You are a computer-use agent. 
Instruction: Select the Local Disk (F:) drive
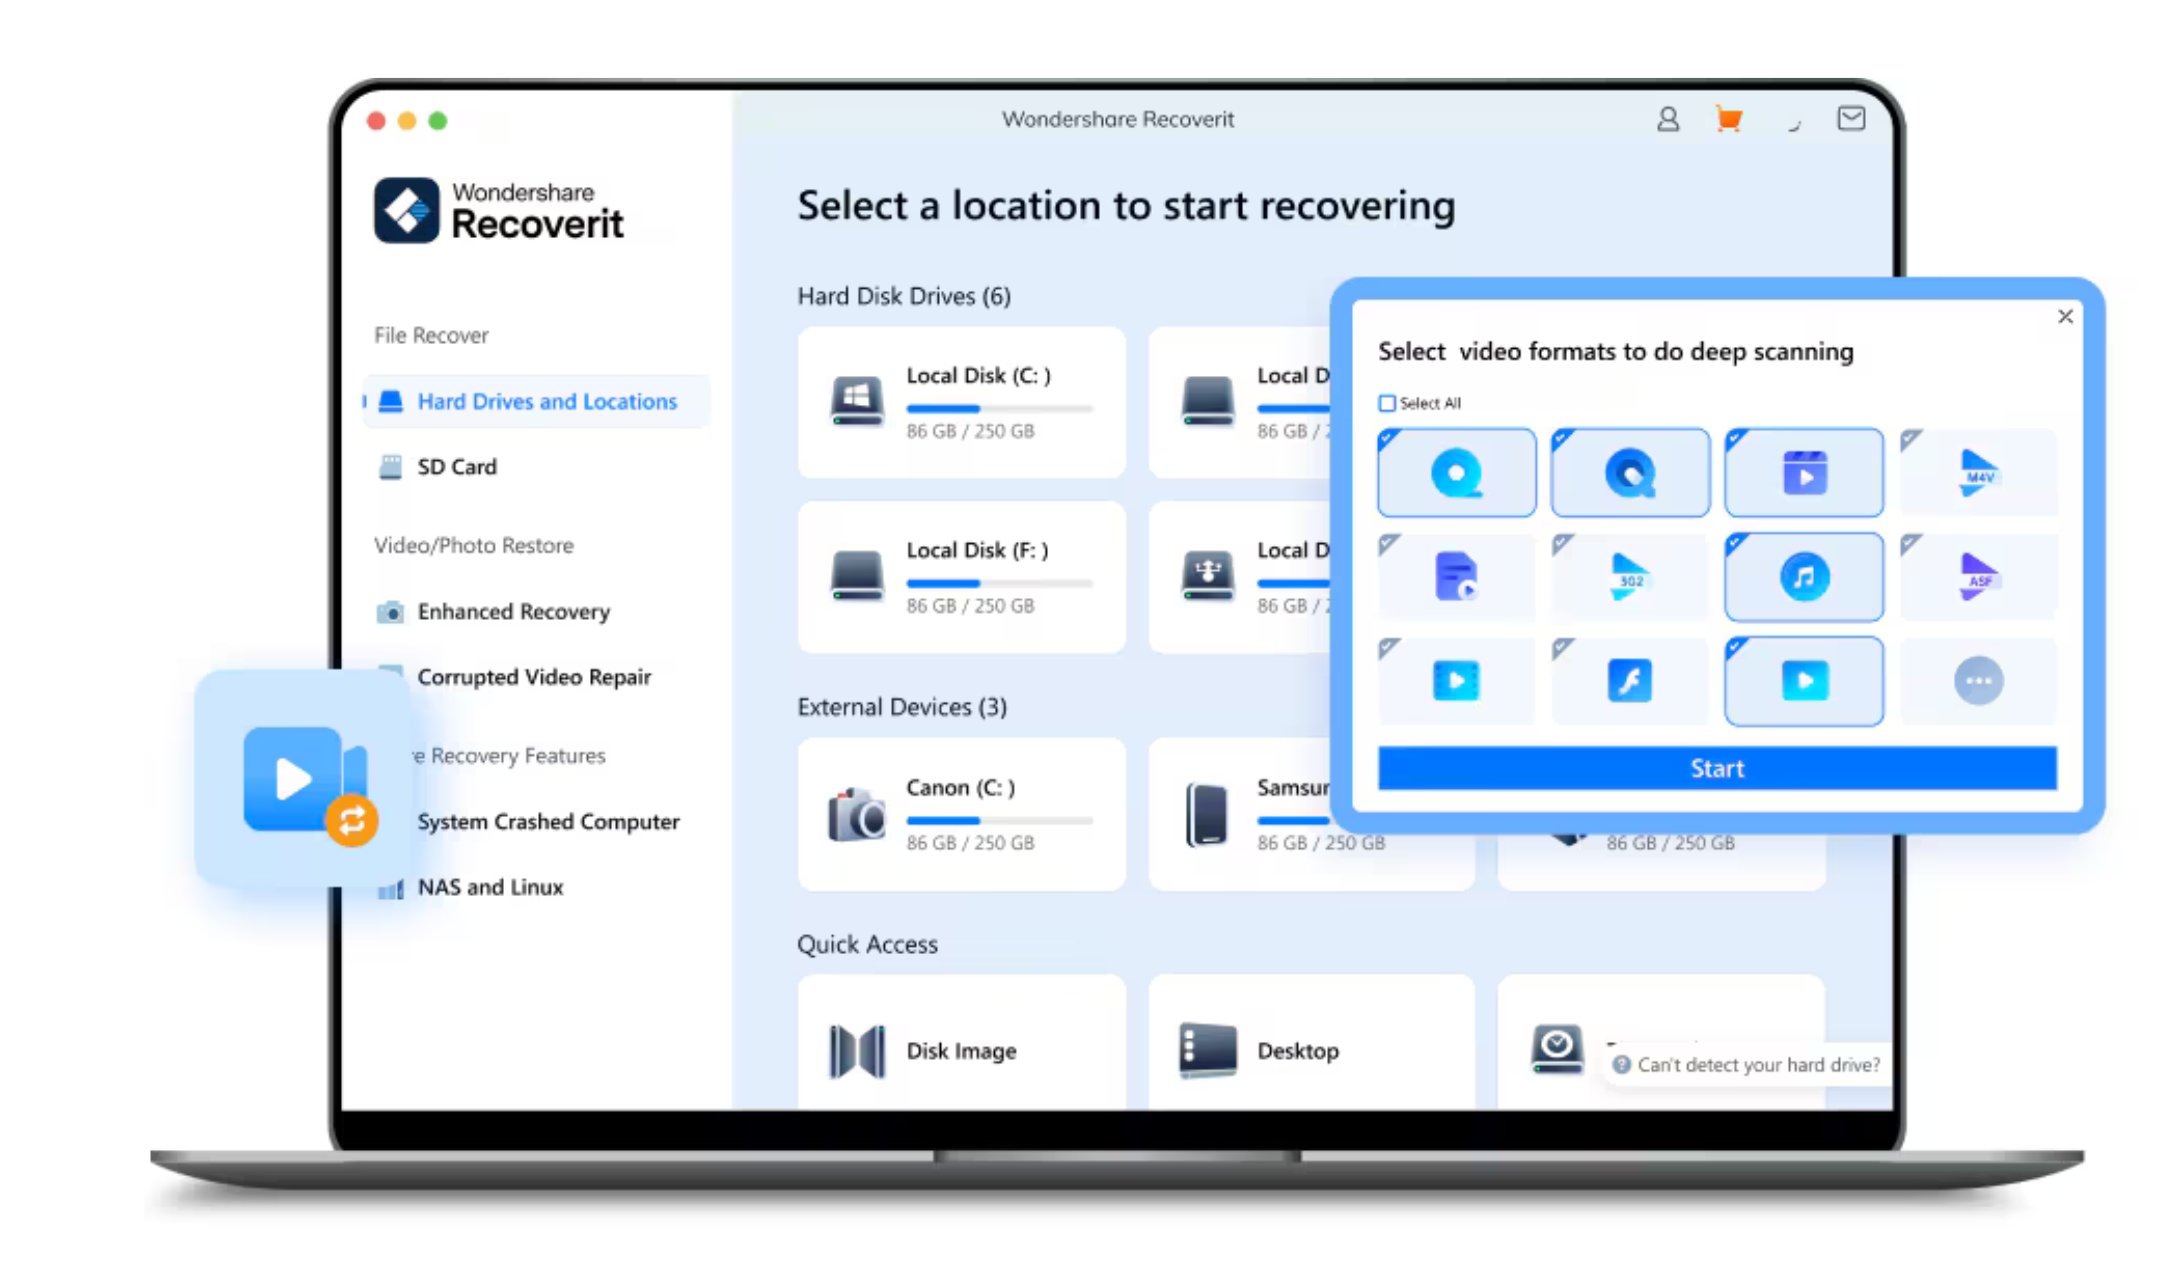coord(961,577)
